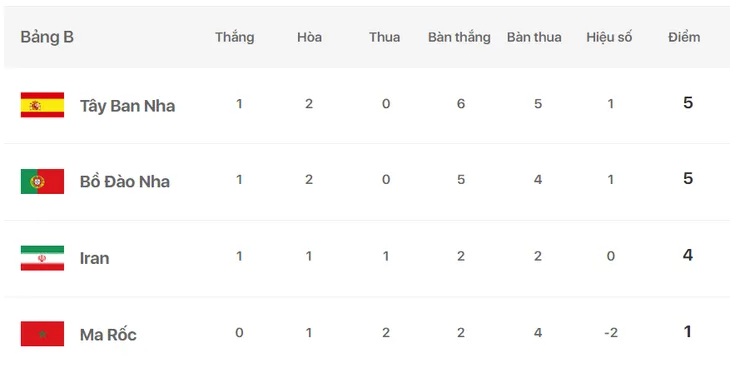Click Iran's points value 4
Screen dimensions: 730x368
[688, 255]
